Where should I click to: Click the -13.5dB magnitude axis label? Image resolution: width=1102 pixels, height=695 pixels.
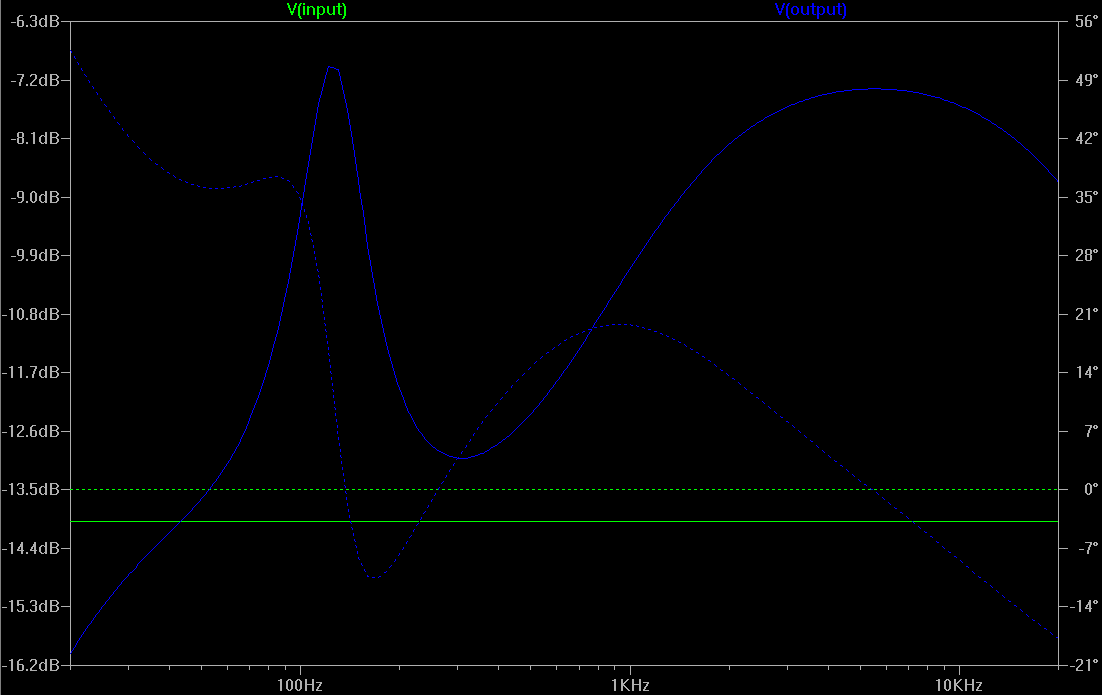pyautogui.click(x=31, y=490)
